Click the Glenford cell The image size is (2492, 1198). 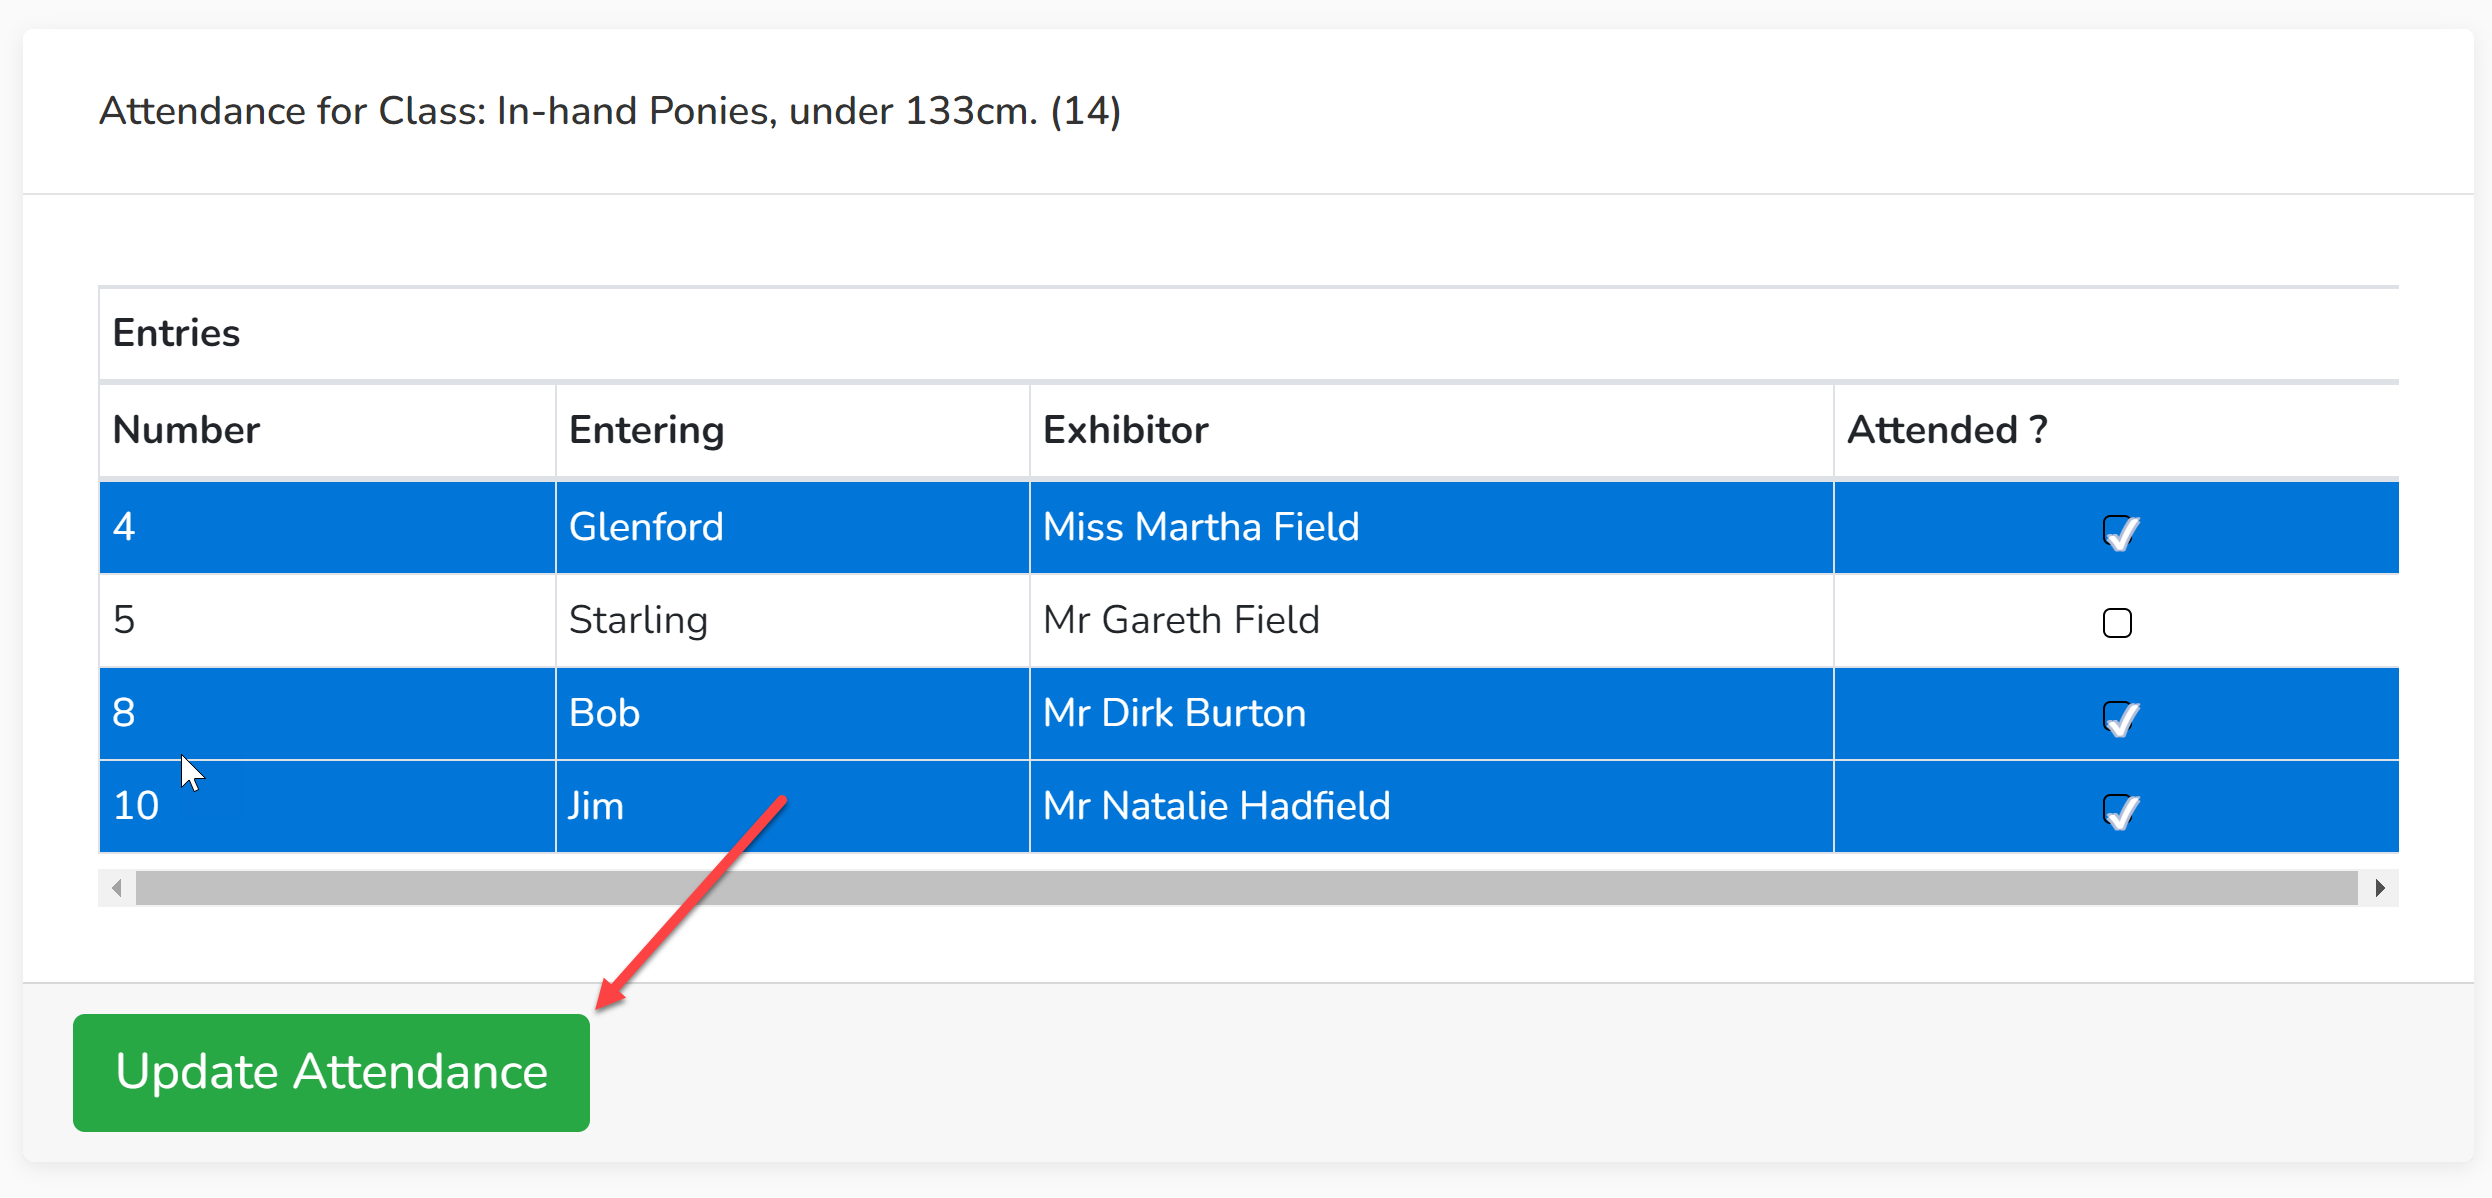[792, 527]
